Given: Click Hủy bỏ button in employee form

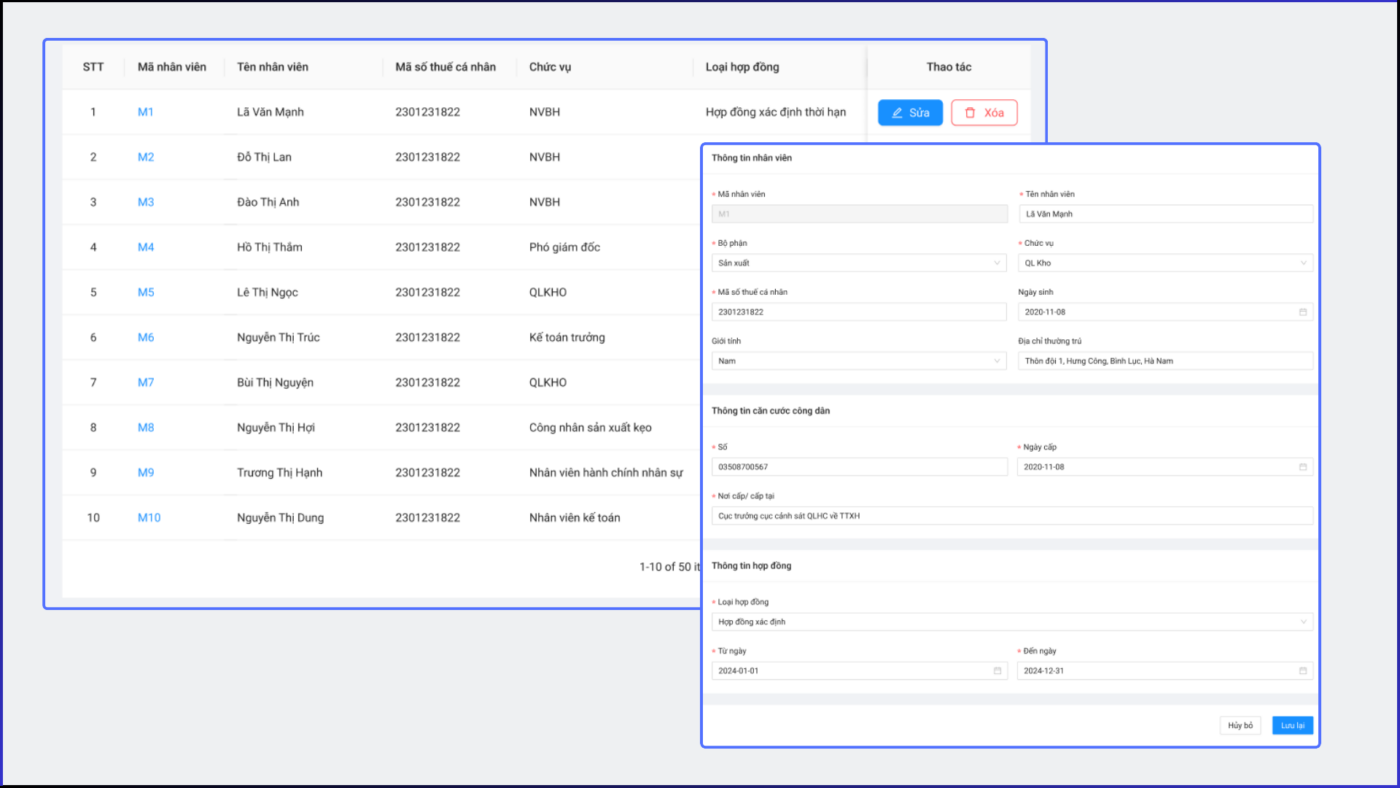Looking at the screenshot, I should tap(1240, 726).
